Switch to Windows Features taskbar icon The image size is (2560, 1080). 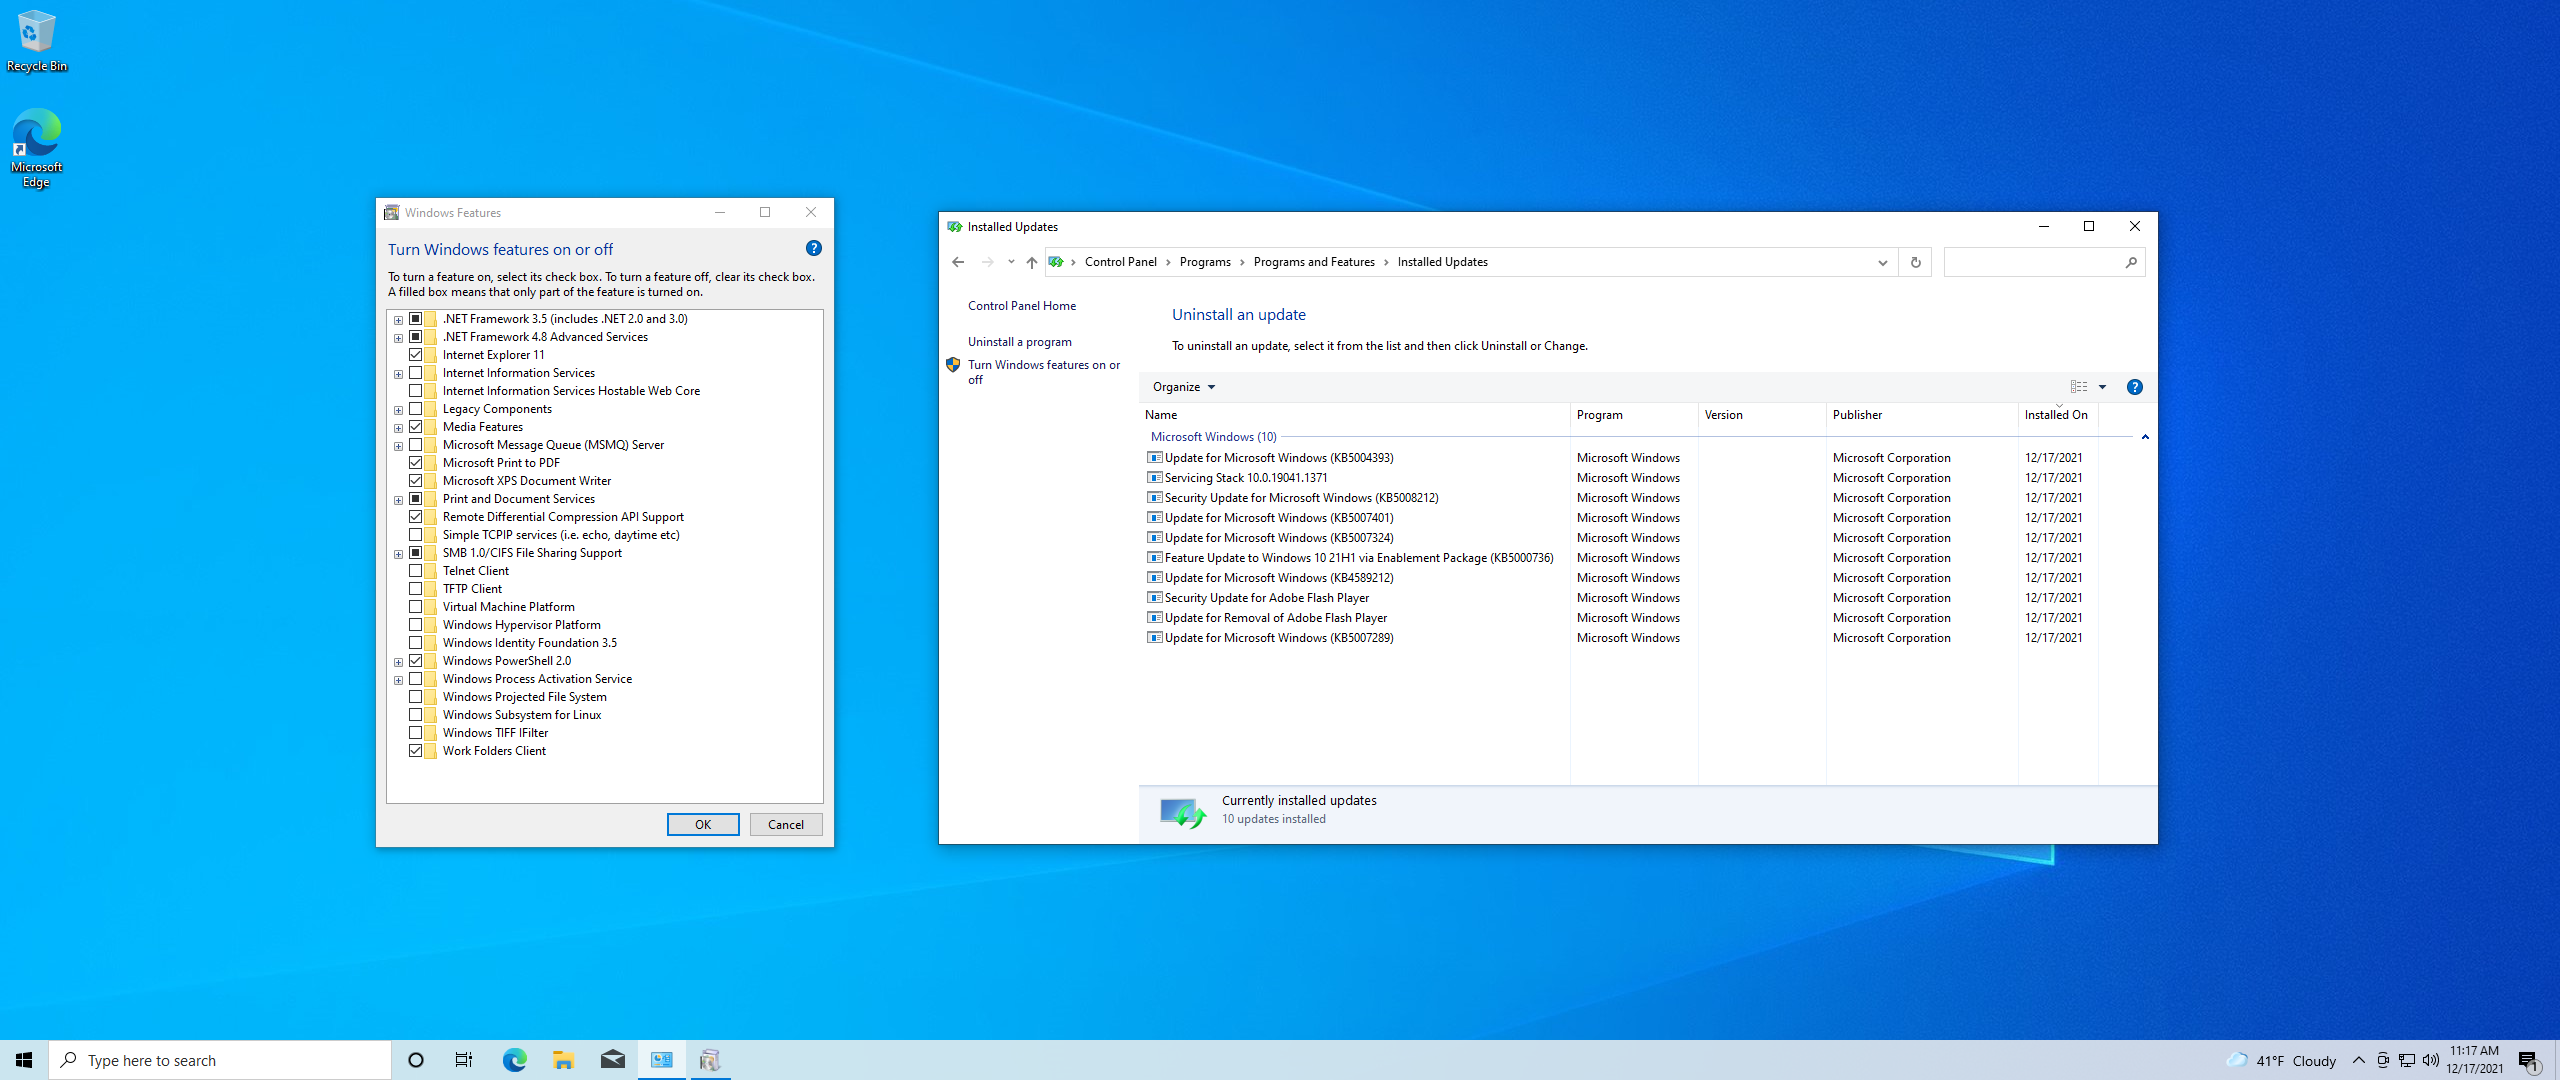tap(710, 1060)
